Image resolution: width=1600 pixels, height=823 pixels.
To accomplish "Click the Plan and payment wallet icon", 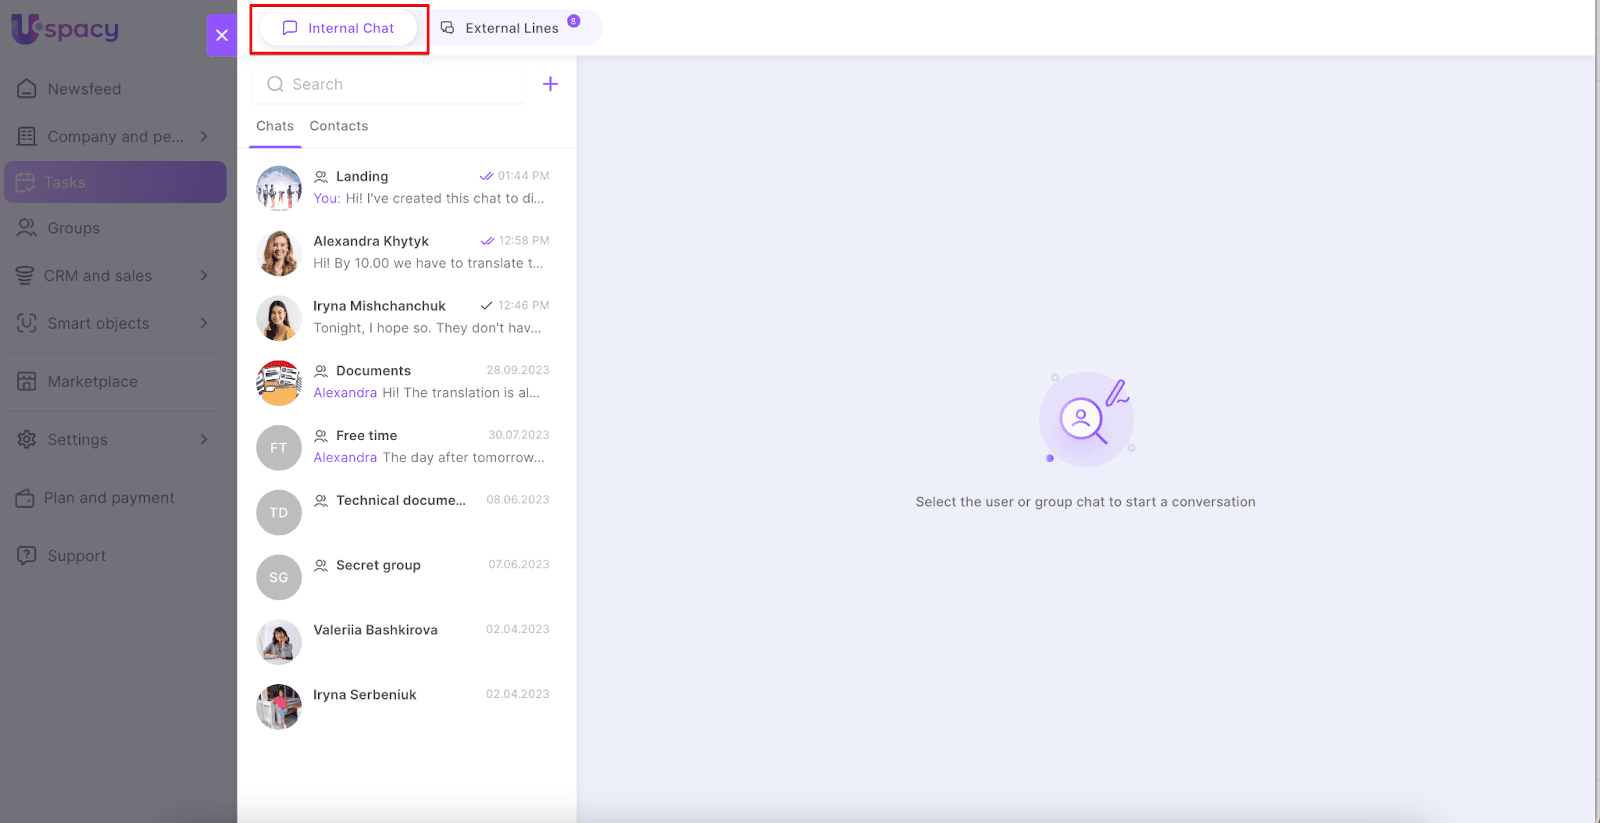I will point(25,498).
